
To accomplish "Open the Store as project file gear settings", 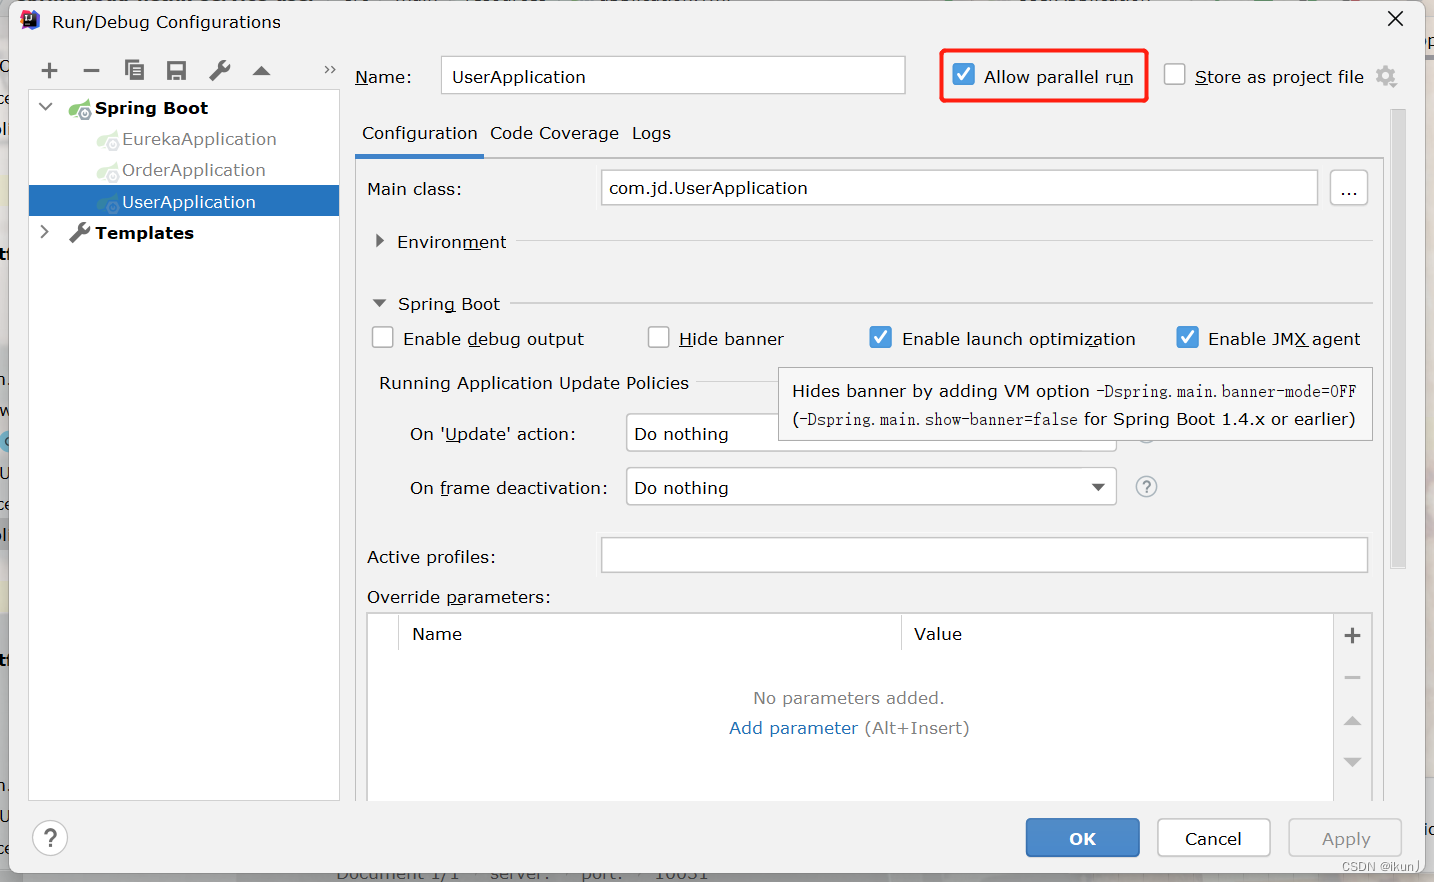I will [x=1386, y=76].
